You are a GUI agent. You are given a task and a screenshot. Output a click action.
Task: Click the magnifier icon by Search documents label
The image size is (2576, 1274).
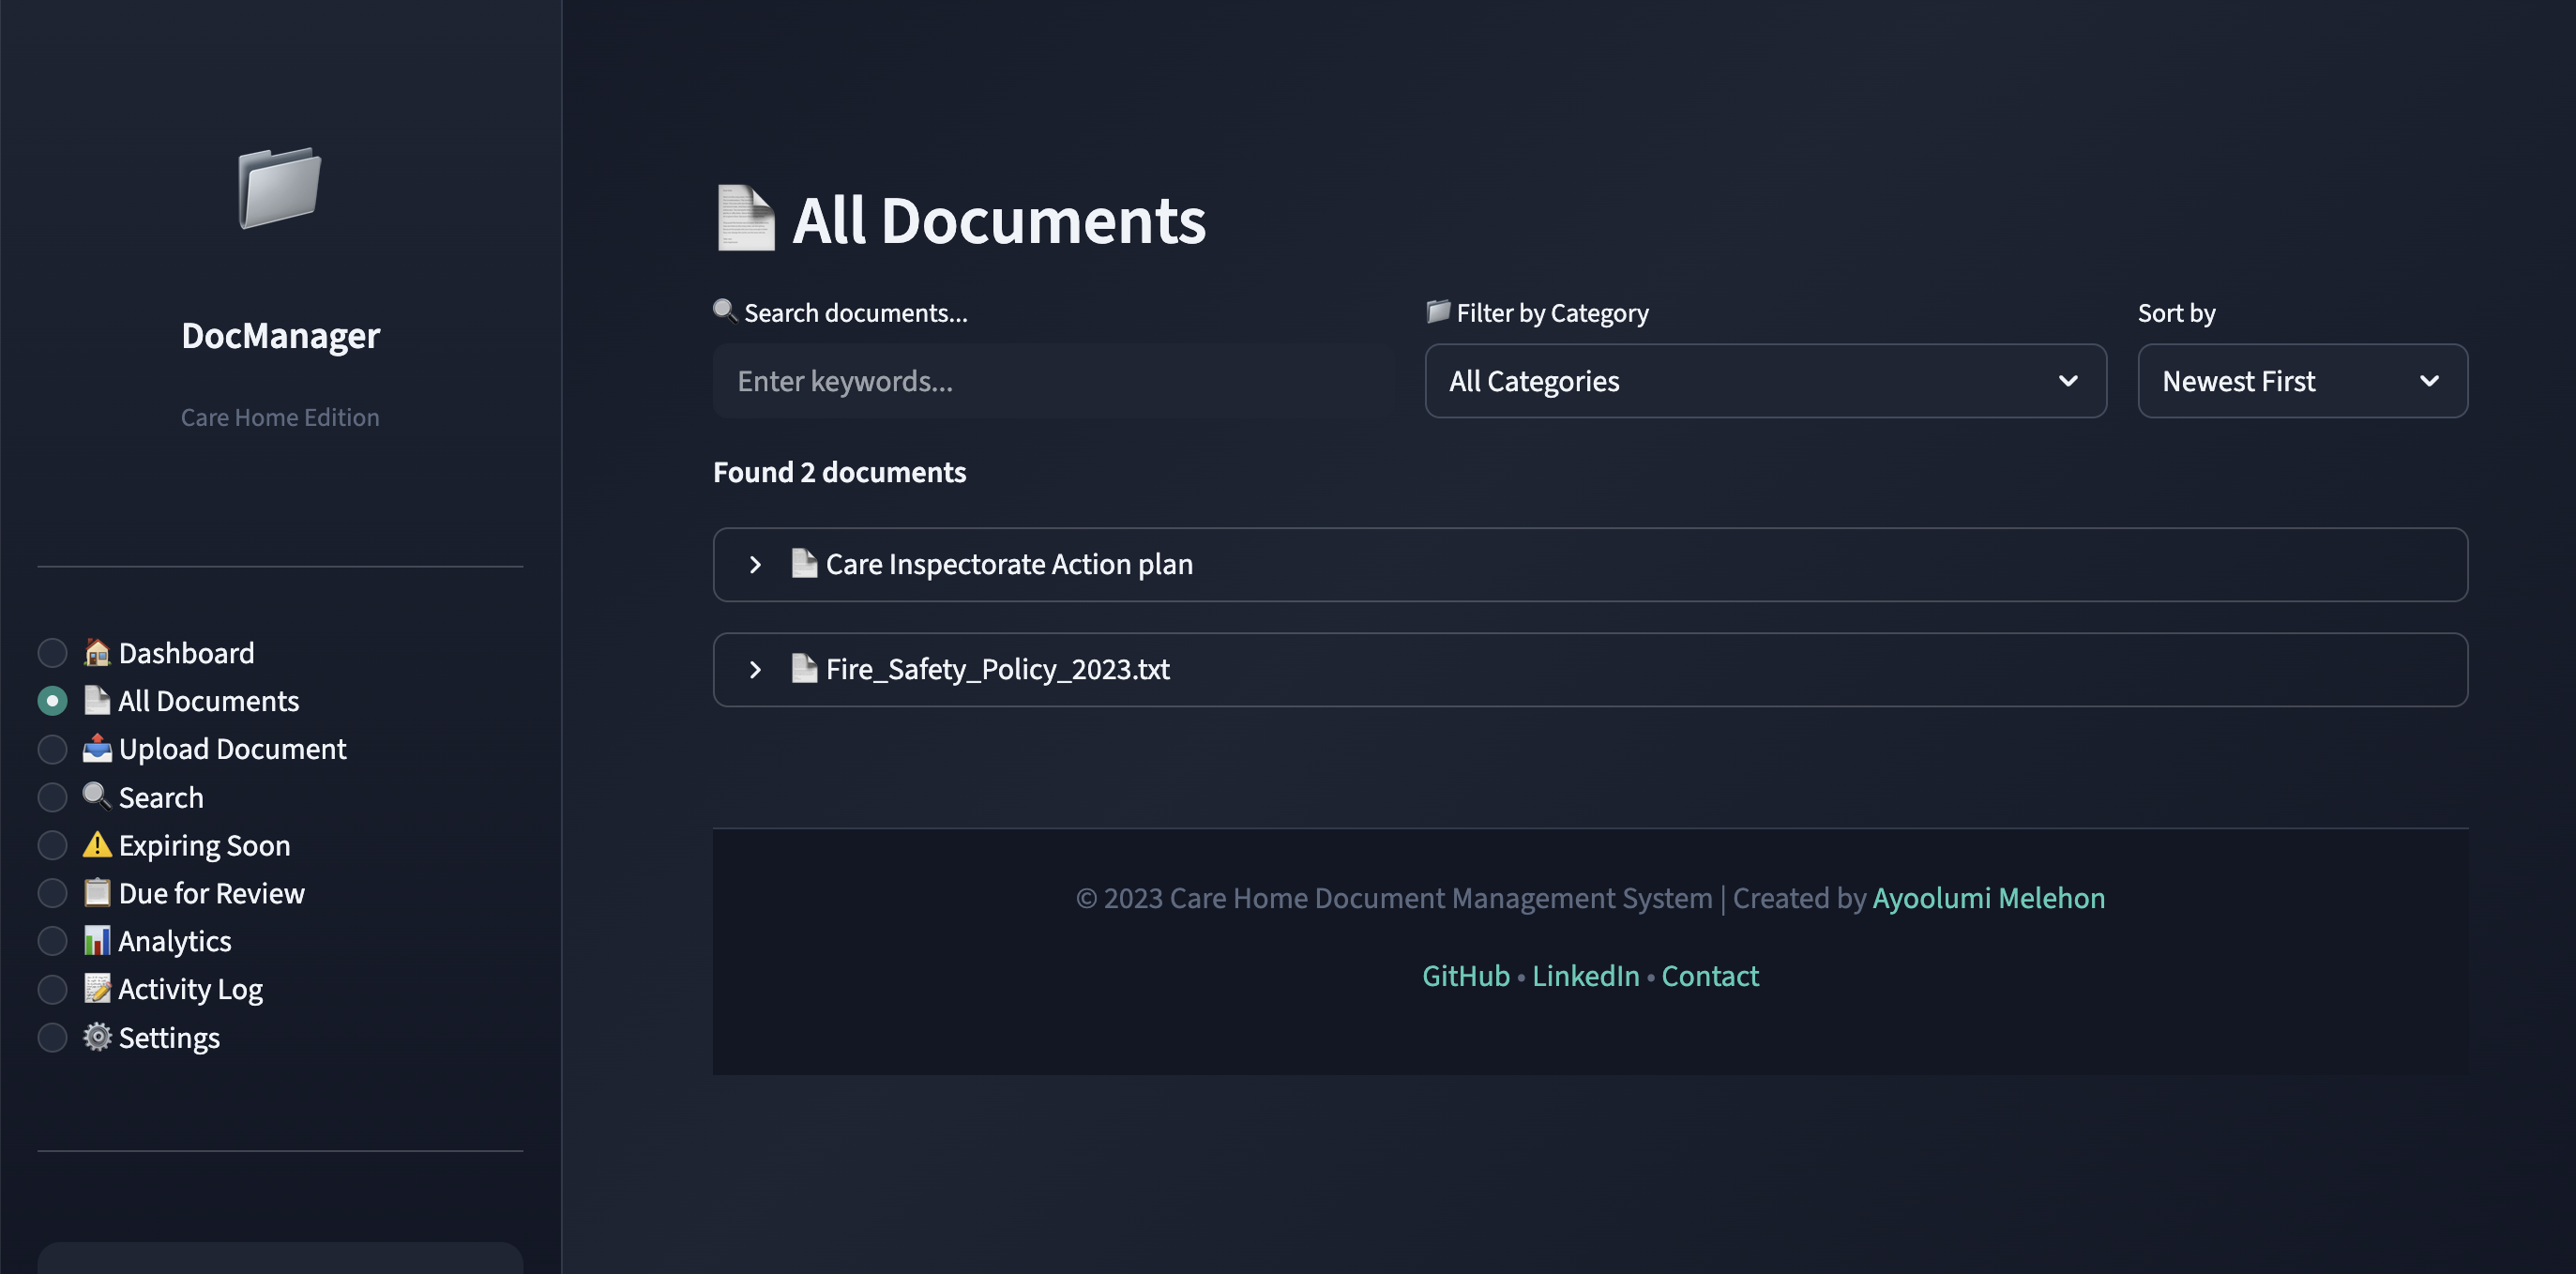pyautogui.click(x=725, y=311)
